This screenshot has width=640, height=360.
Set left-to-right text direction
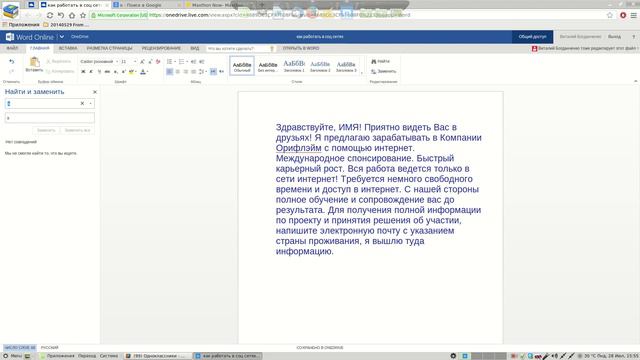point(213,71)
